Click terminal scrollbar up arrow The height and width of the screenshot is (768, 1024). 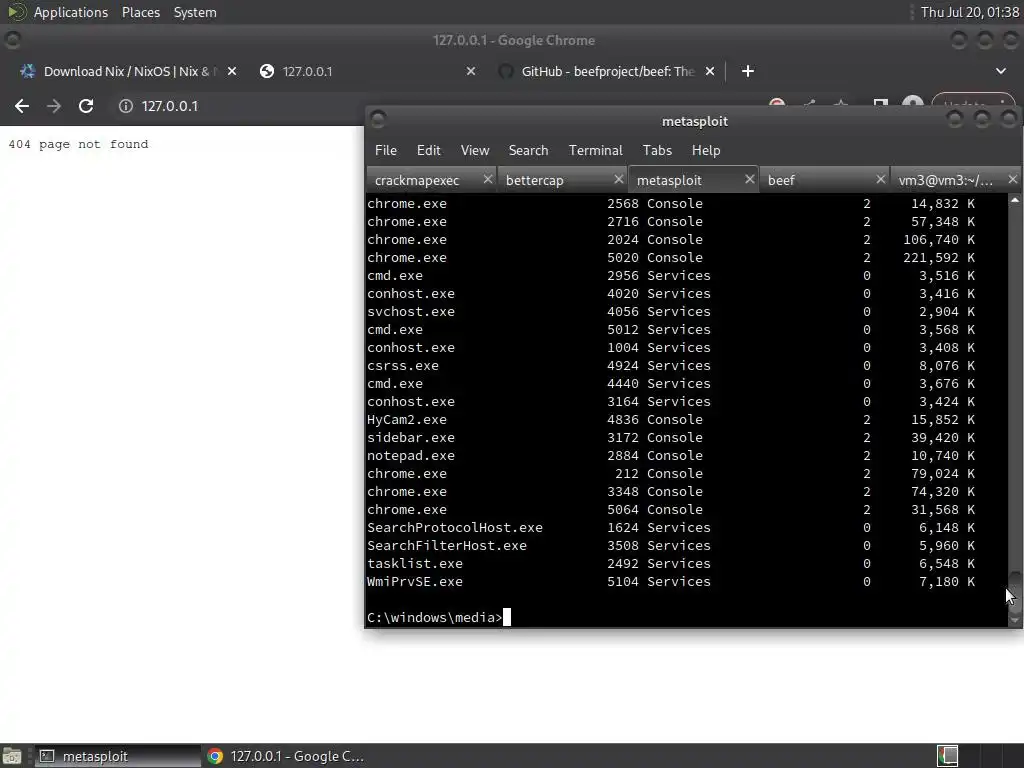[1015, 200]
